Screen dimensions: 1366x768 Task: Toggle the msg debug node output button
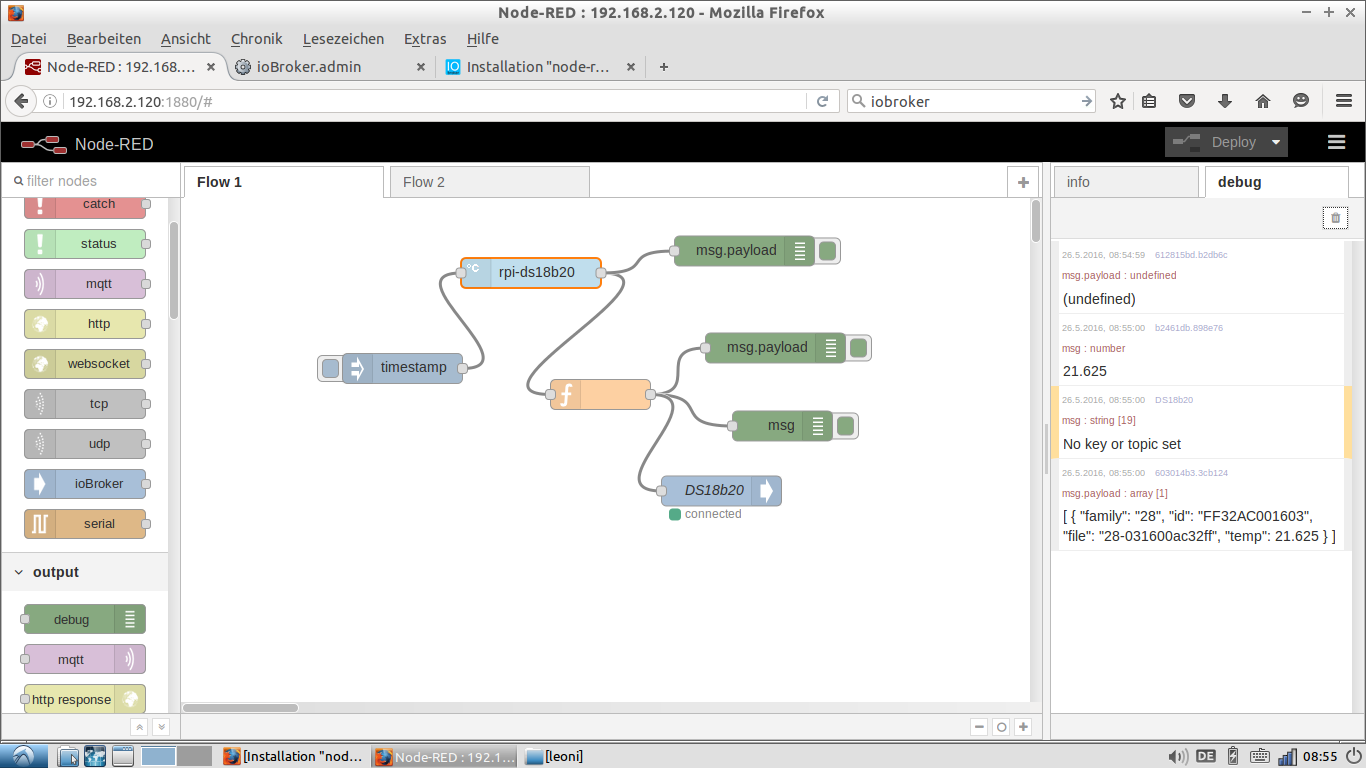846,426
